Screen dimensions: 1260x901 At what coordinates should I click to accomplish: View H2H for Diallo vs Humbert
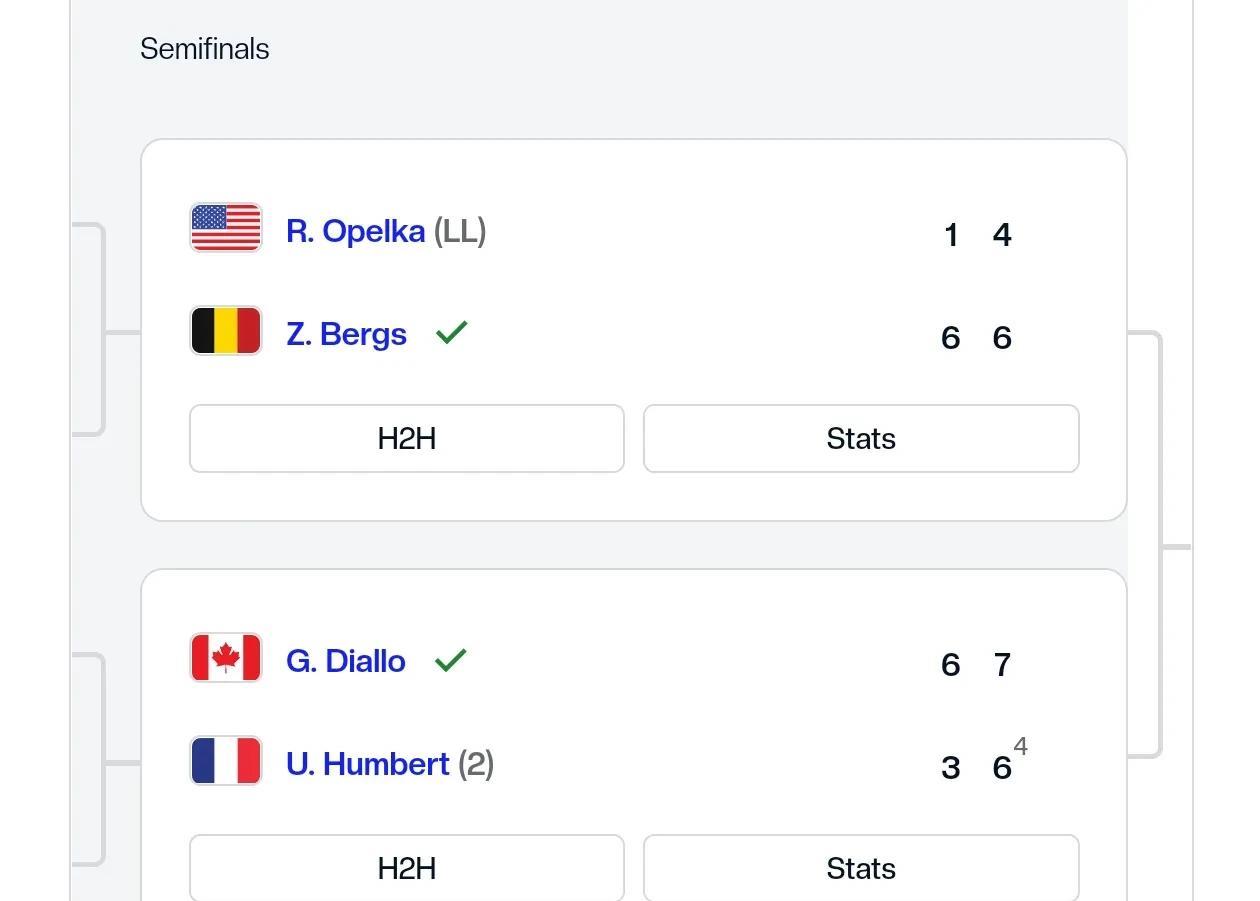click(x=407, y=868)
